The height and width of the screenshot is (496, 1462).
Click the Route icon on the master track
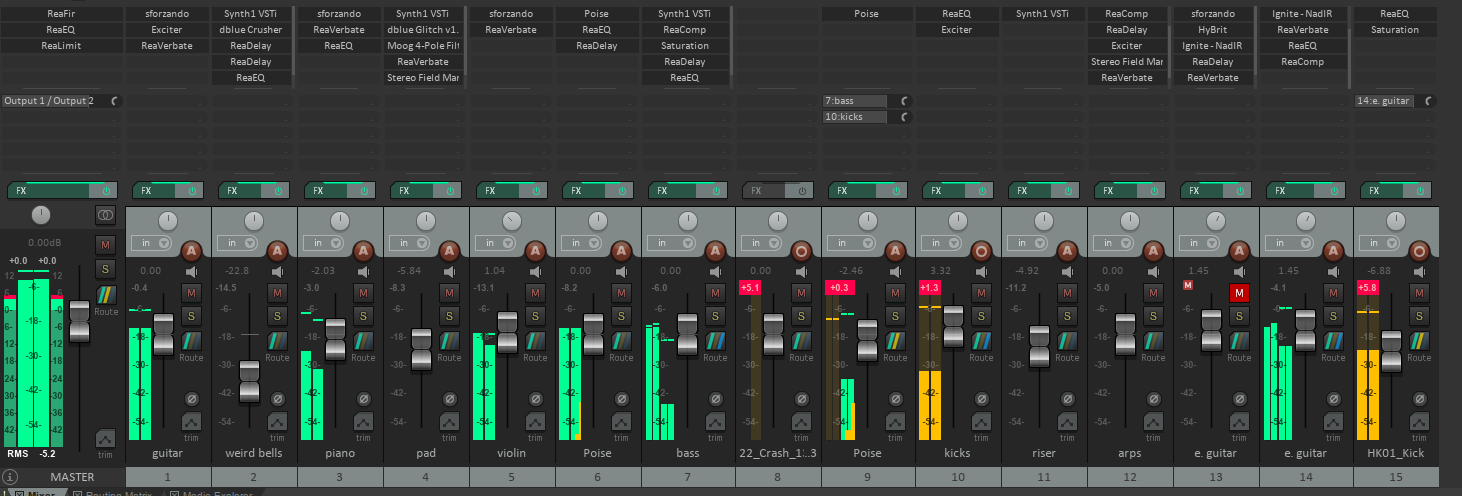106,294
